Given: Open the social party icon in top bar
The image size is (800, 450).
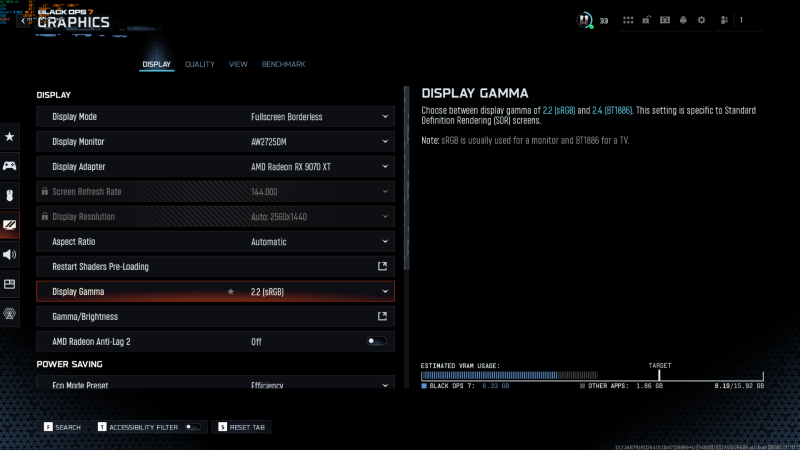Looking at the screenshot, I should tap(724, 20).
